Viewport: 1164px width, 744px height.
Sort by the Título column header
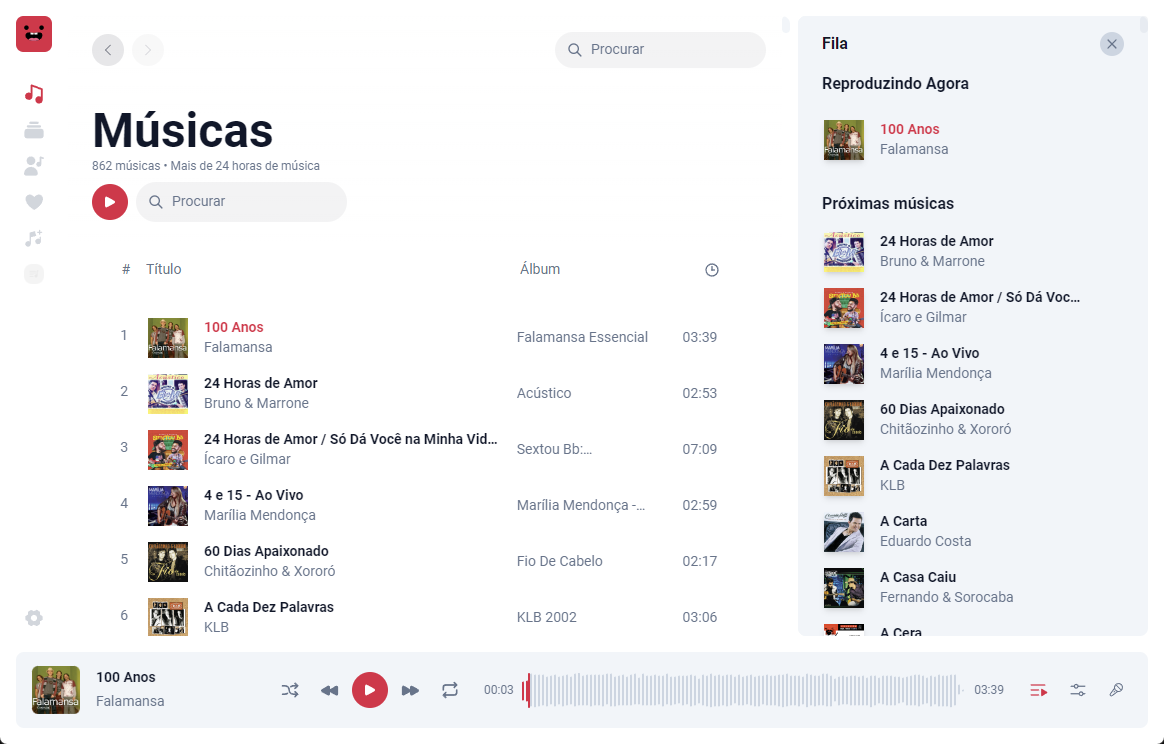tap(163, 269)
